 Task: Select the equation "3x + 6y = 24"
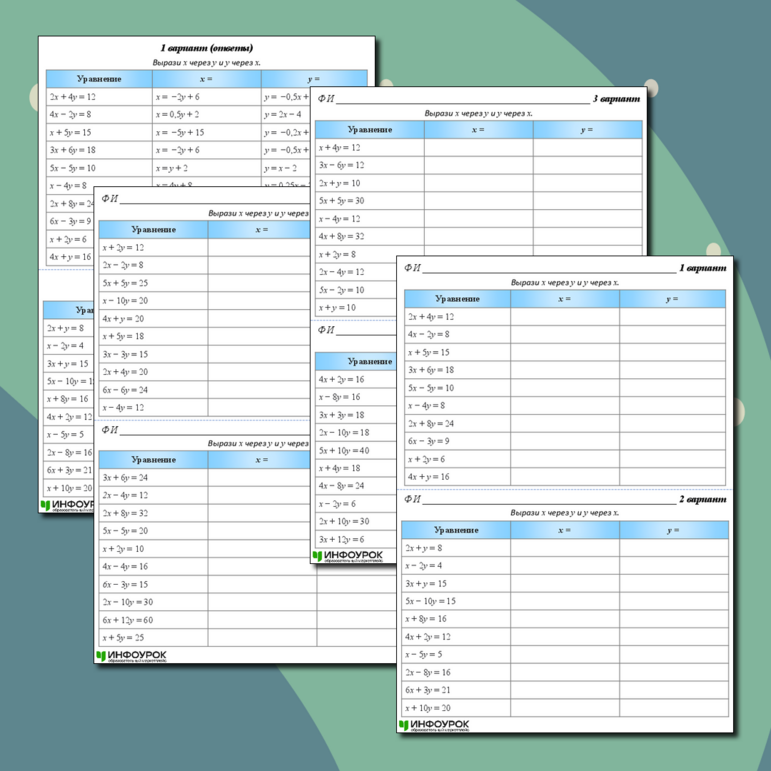point(125,478)
